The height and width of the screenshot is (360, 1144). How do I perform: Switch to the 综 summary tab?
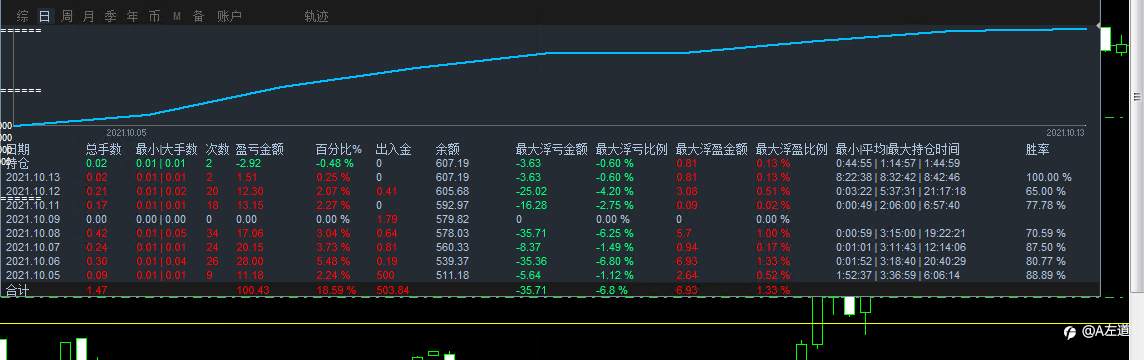coord(23,16)
